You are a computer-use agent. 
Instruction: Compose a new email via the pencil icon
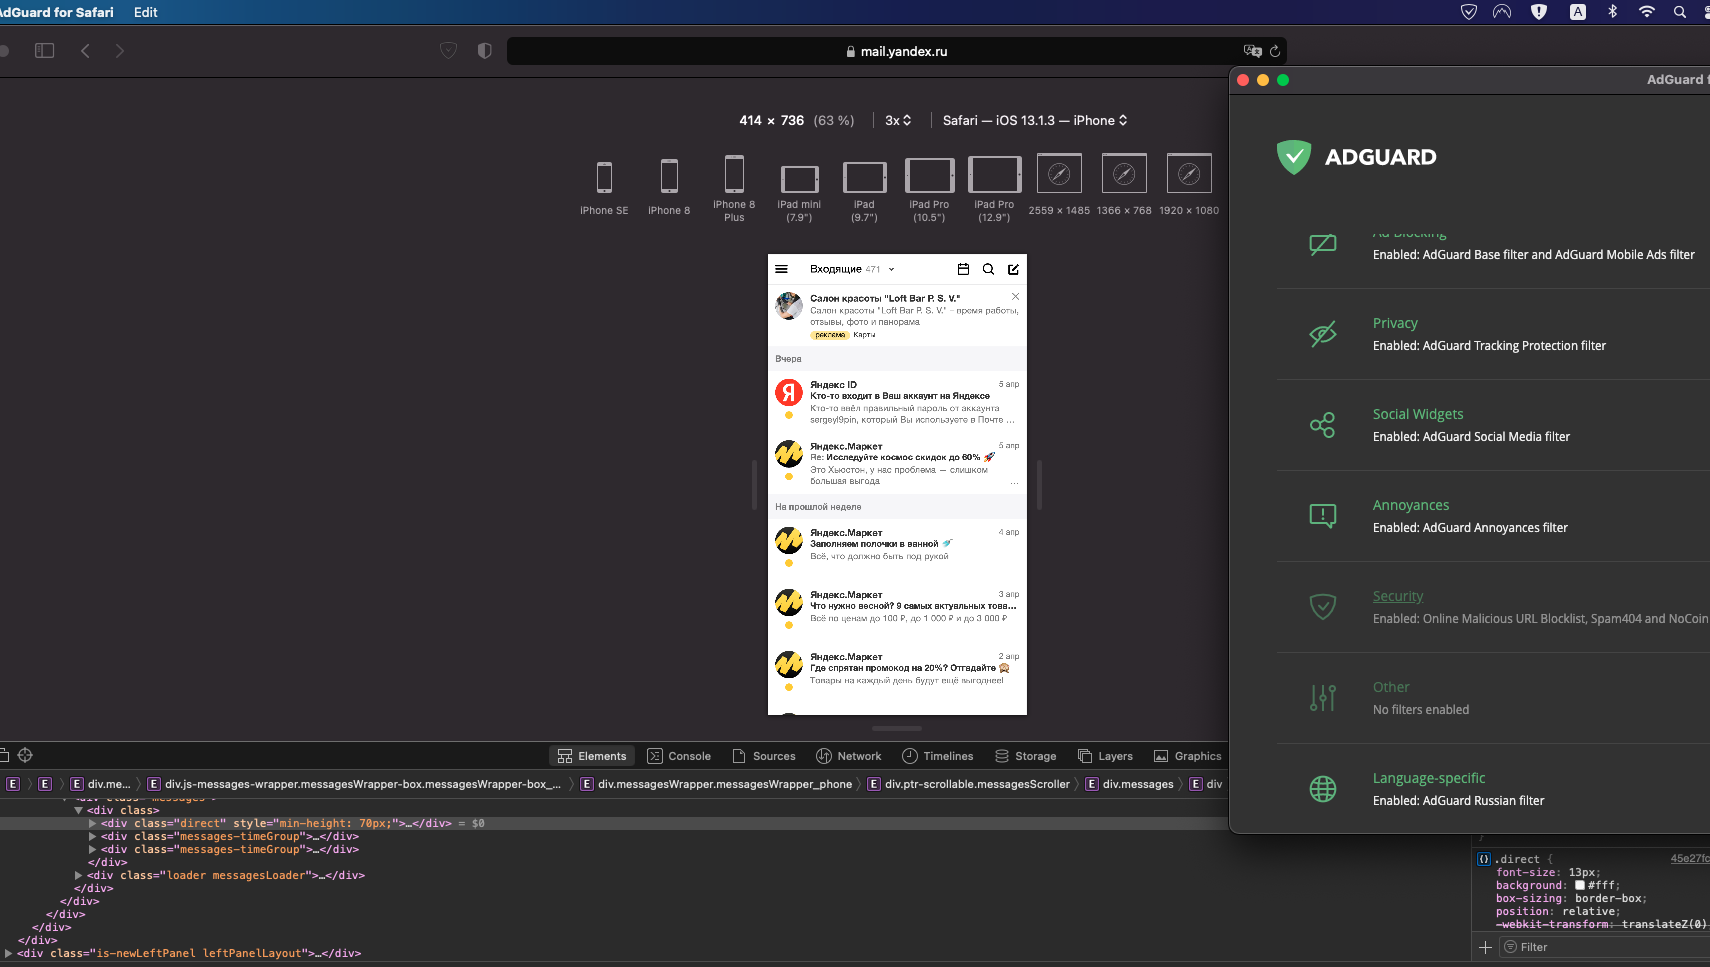[1013, 269]
